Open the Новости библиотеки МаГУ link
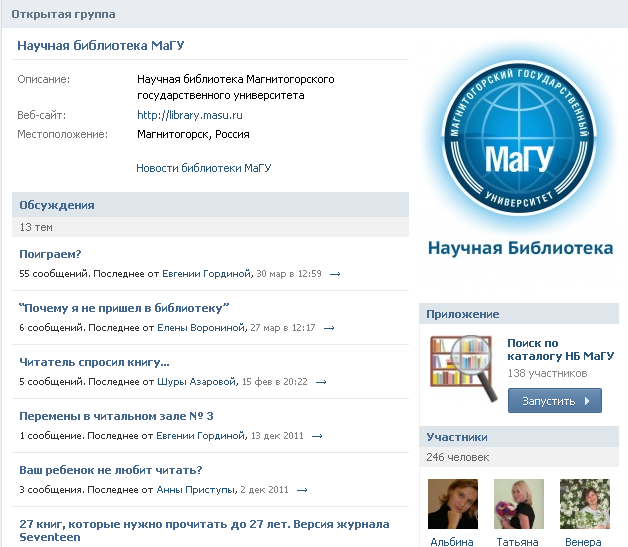 pos(203,168)
